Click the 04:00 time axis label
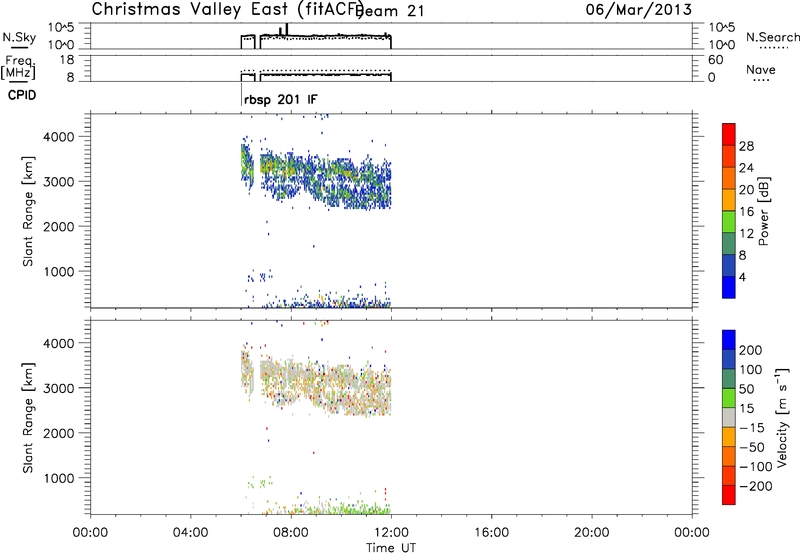Screen dimensions: 800x554 coord(191,533)
